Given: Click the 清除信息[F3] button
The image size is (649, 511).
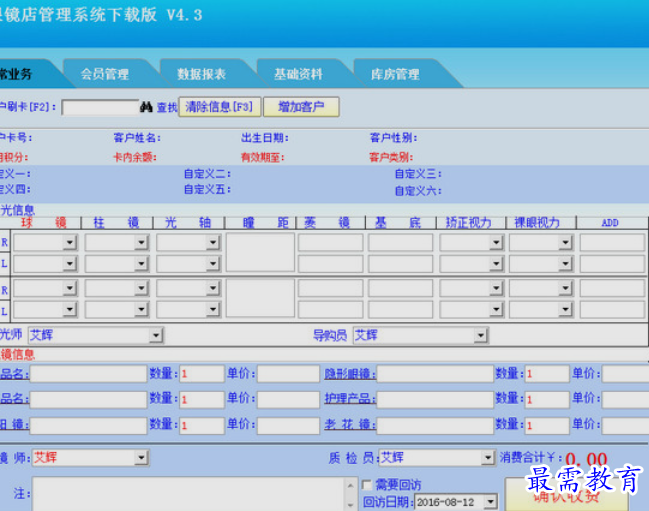Looking at the screenshot, I should coord(220,107).
